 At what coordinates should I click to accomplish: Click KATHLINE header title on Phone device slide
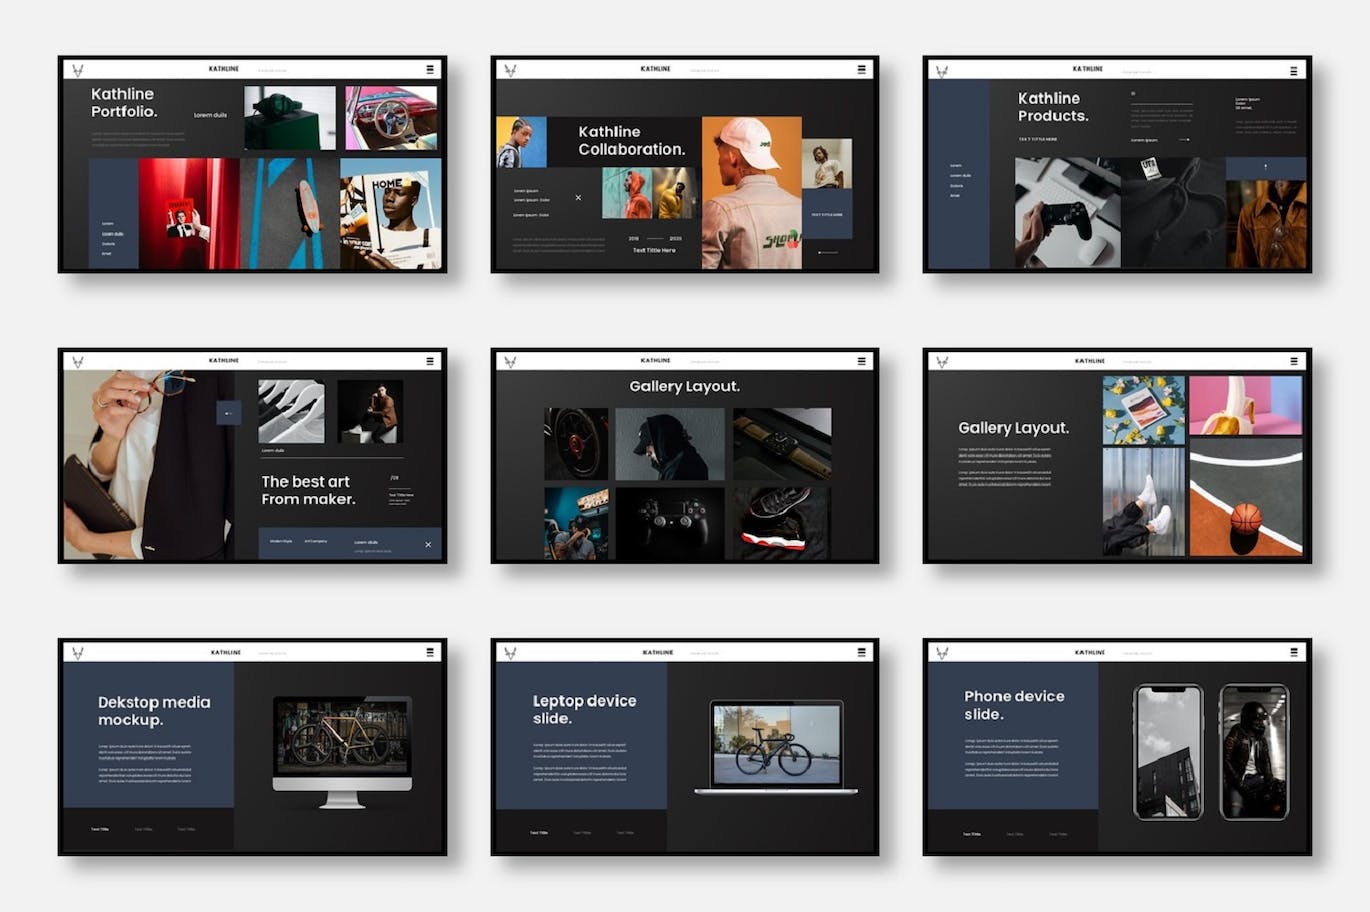(x=1089, y=652)
